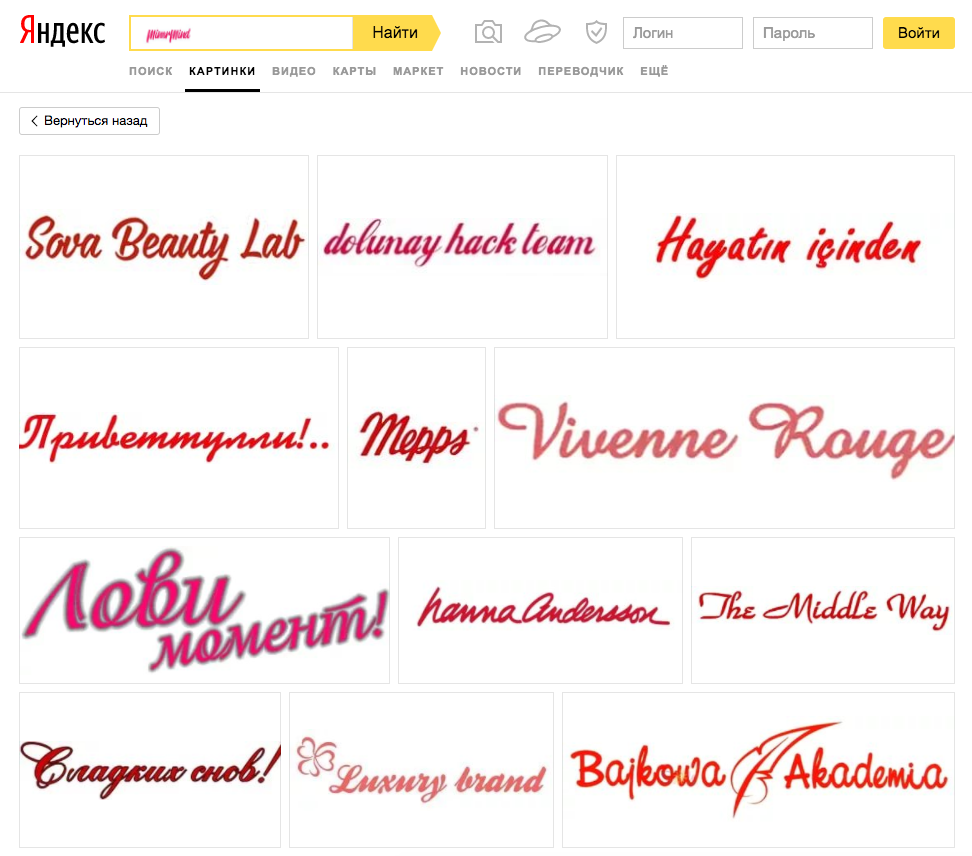The width and height of the screenshot is (972, 856).
Task: Open the Приветтулли image result
Action: point(179,438)
